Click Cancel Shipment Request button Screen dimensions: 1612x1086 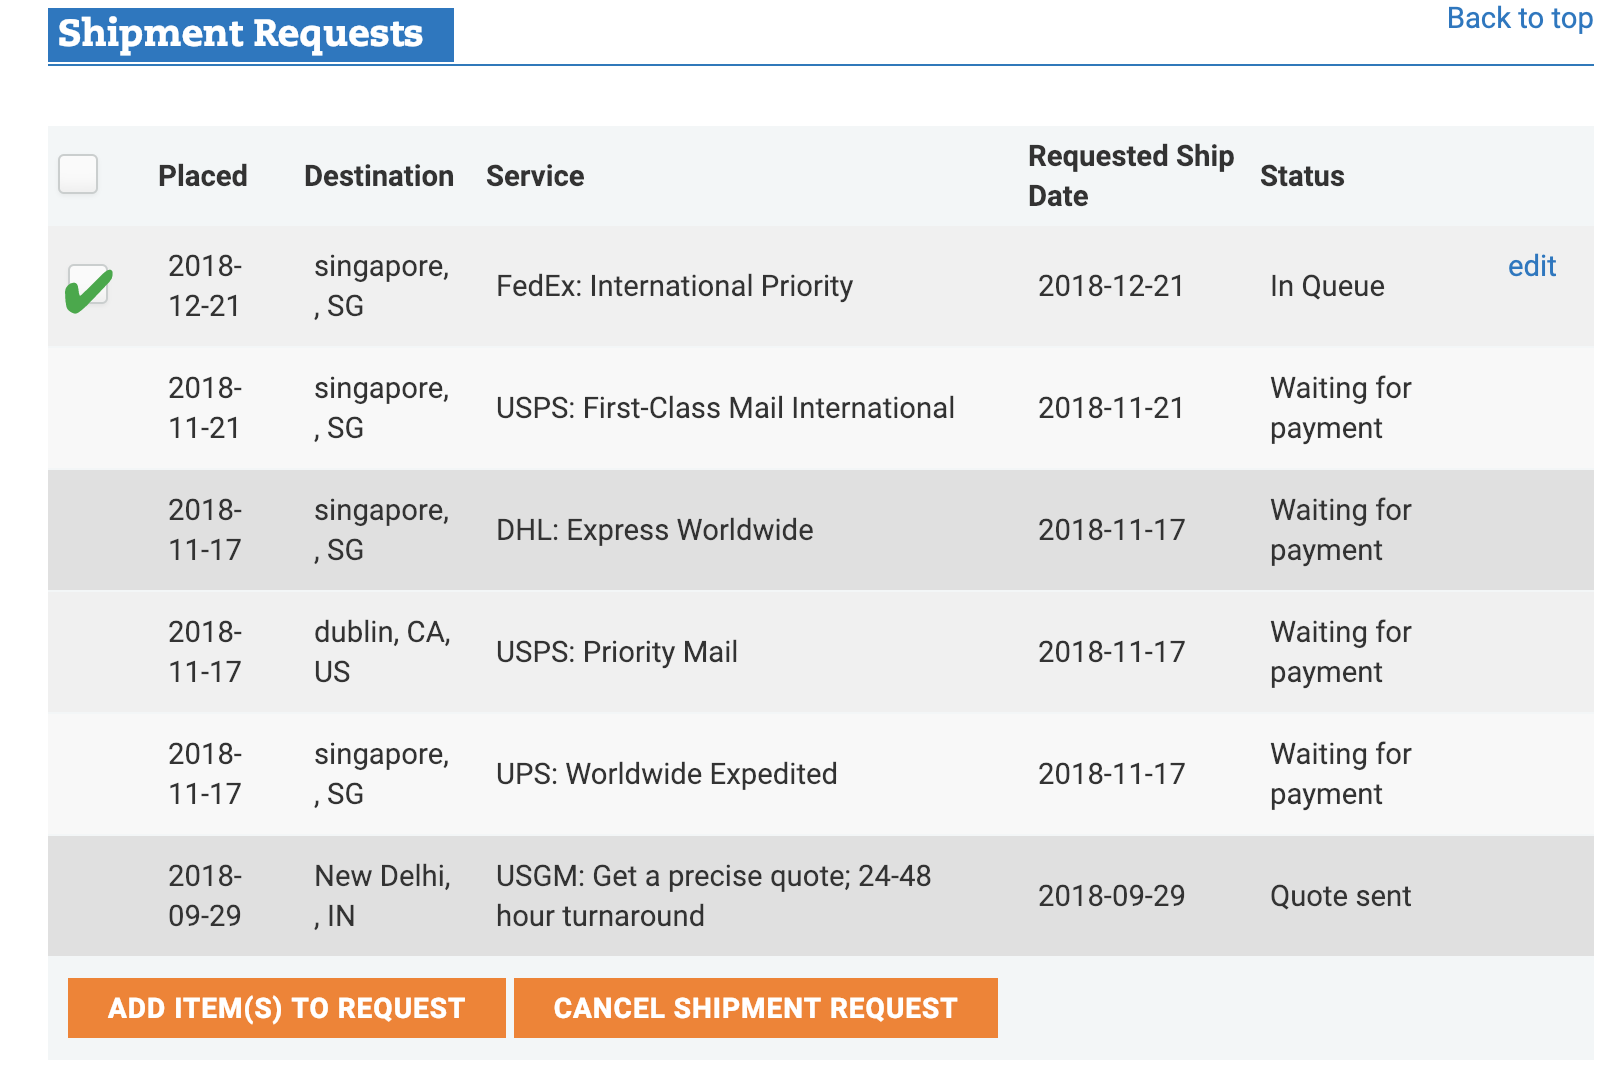click(x=755, y=1008)
